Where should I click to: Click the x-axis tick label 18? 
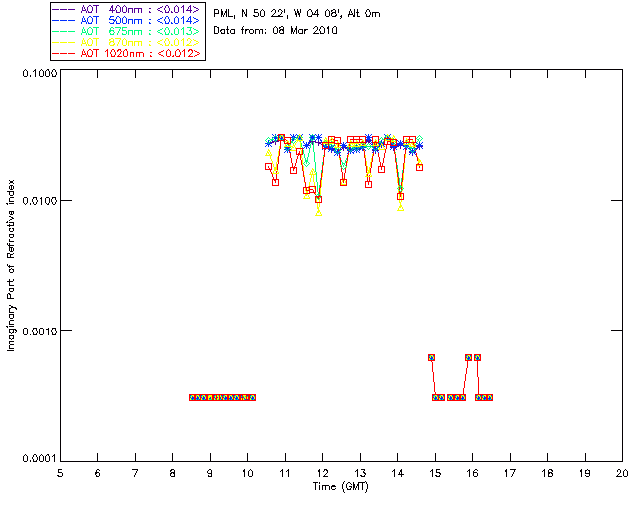(547, 473)
